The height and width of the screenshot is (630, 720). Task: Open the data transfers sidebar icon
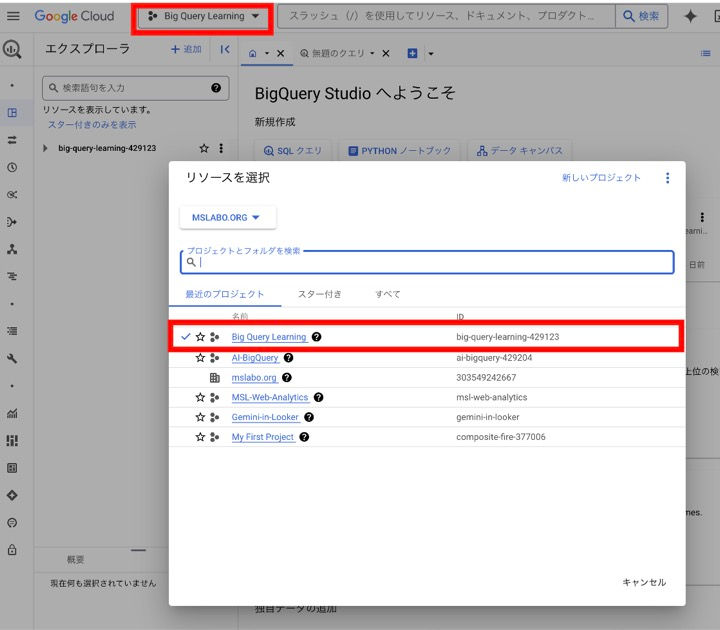tap(12, 140)
